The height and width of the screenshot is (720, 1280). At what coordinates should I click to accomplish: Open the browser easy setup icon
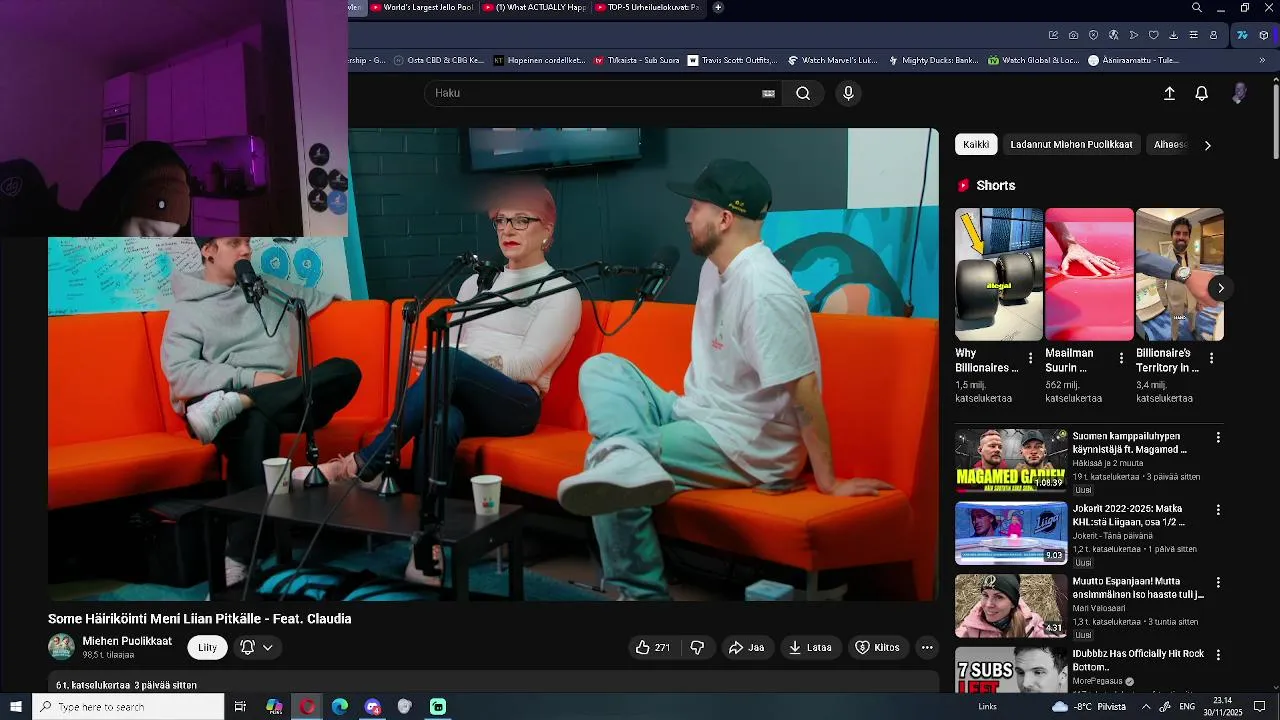pos(1193,35)
